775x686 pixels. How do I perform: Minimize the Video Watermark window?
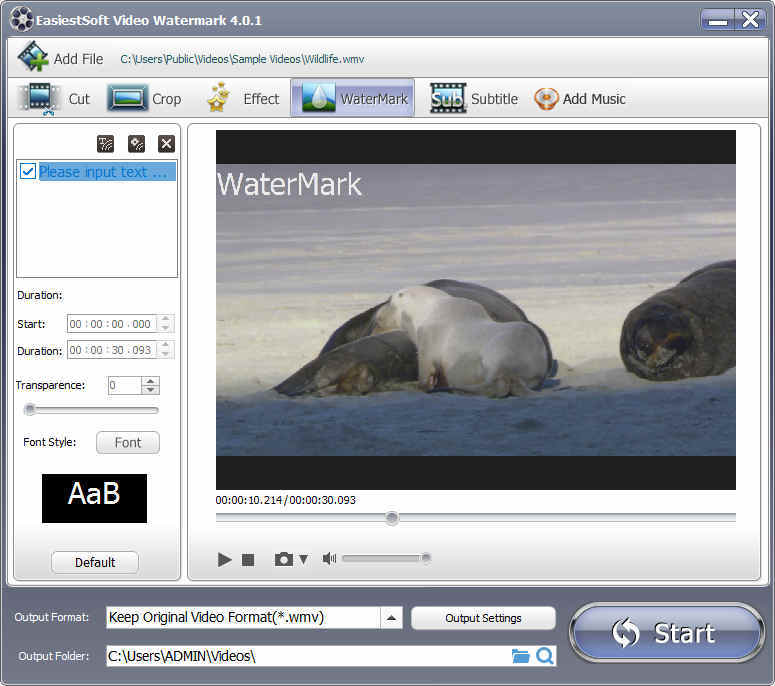tap(717, 20)
